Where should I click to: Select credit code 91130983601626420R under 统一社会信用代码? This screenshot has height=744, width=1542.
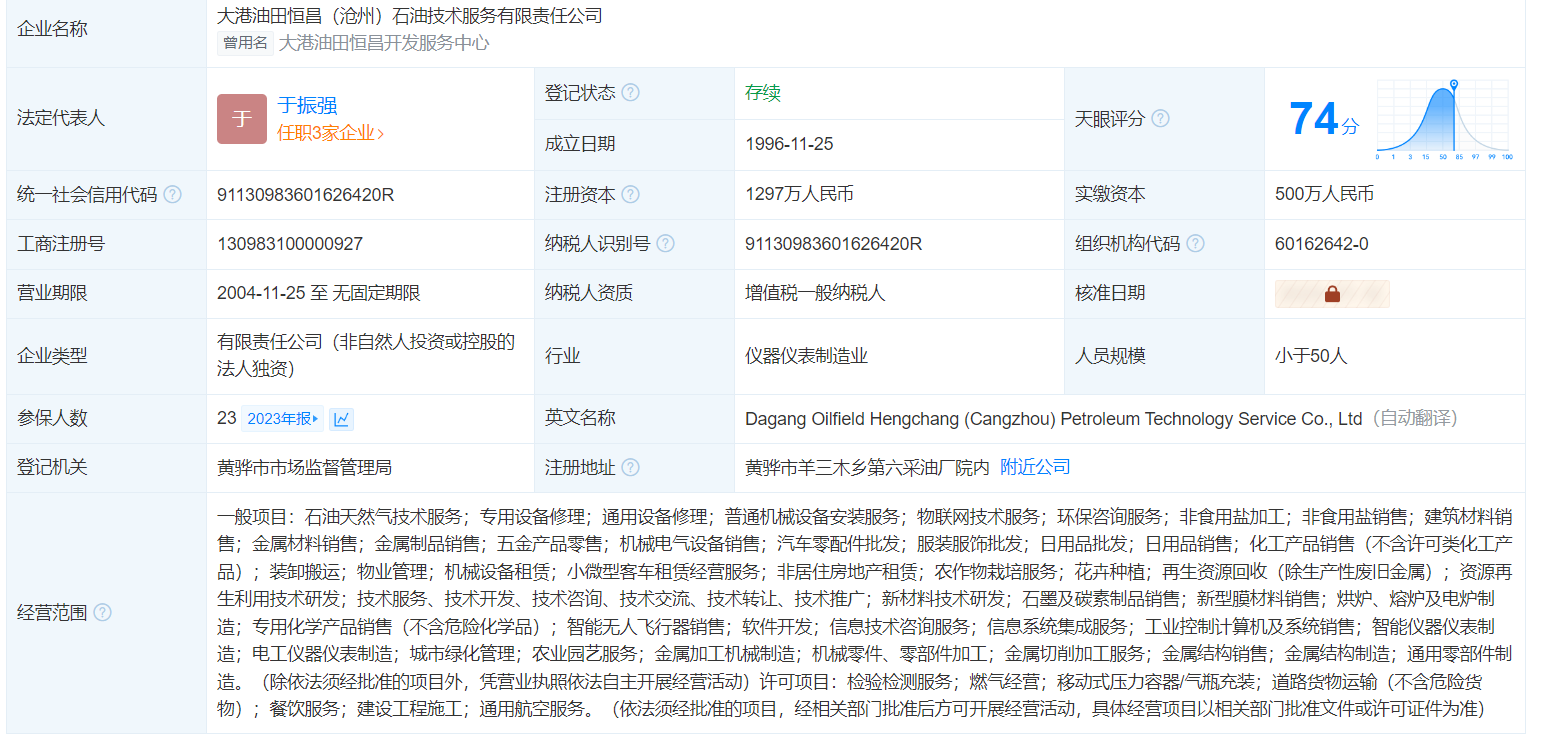[x=306, y=195]
